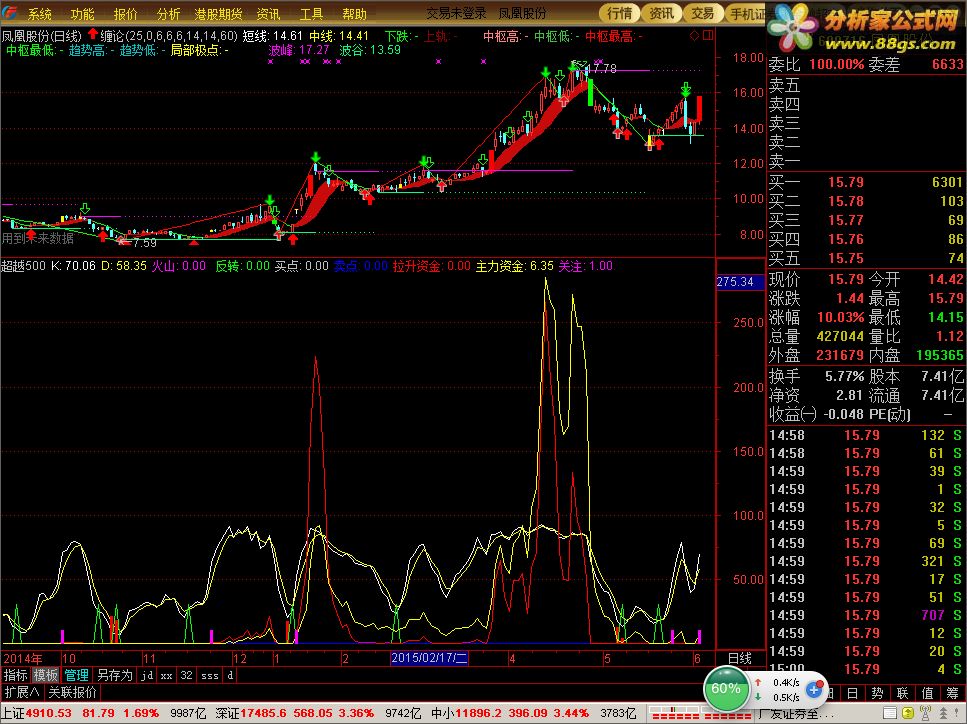Viewport: 967px width, 724px height.
Task: Click the double-tree arrow icon in status bar
Action: click(x=944, y=714)
